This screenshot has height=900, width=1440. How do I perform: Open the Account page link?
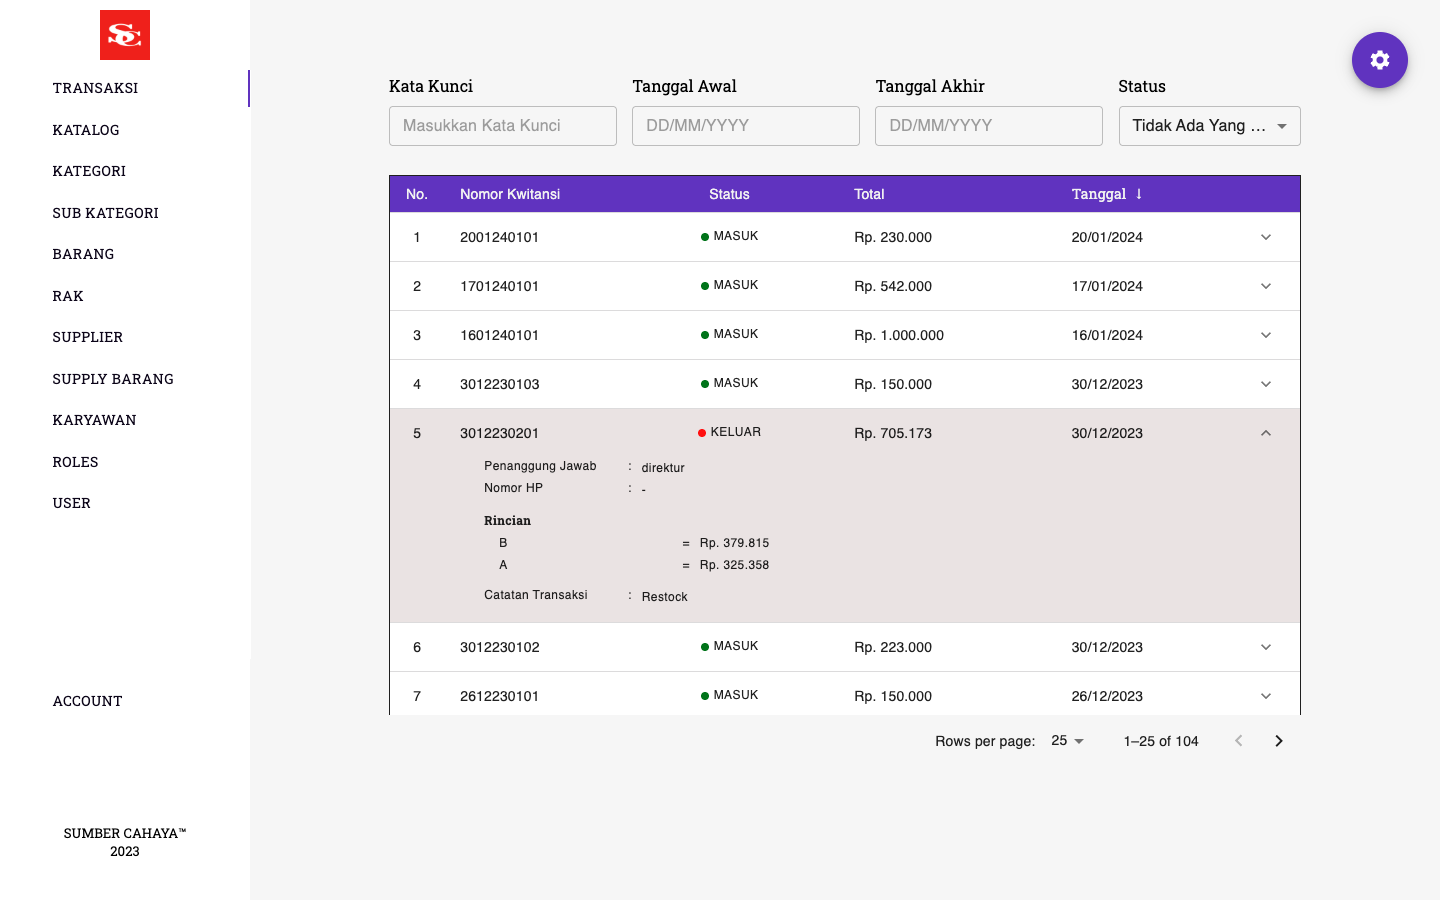88,701
